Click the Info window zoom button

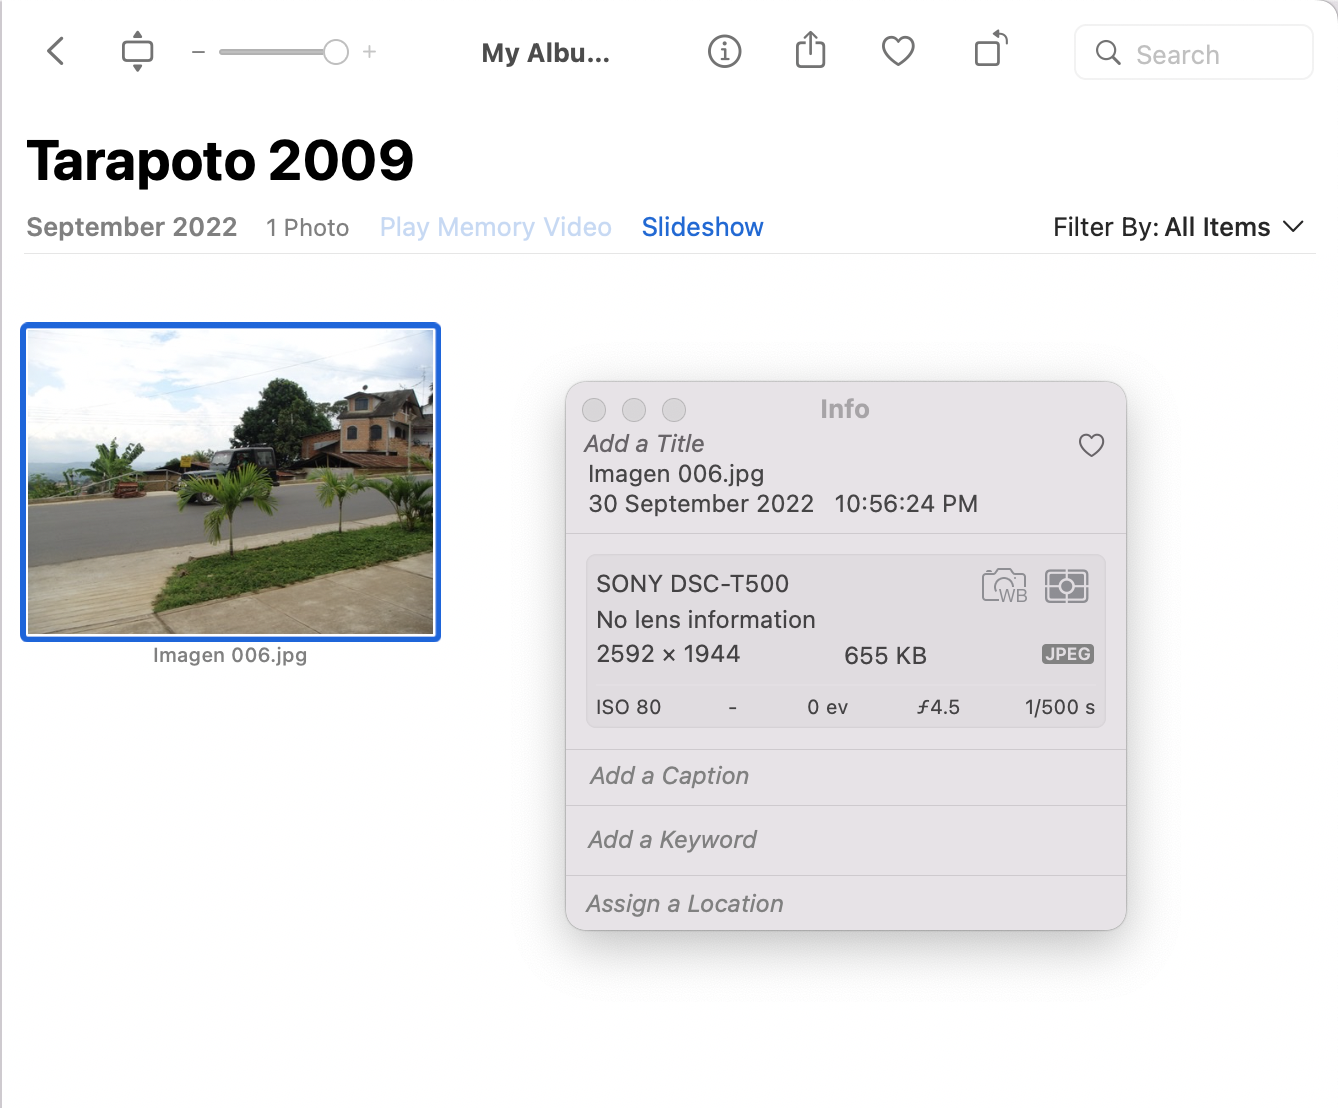[674, 410]
